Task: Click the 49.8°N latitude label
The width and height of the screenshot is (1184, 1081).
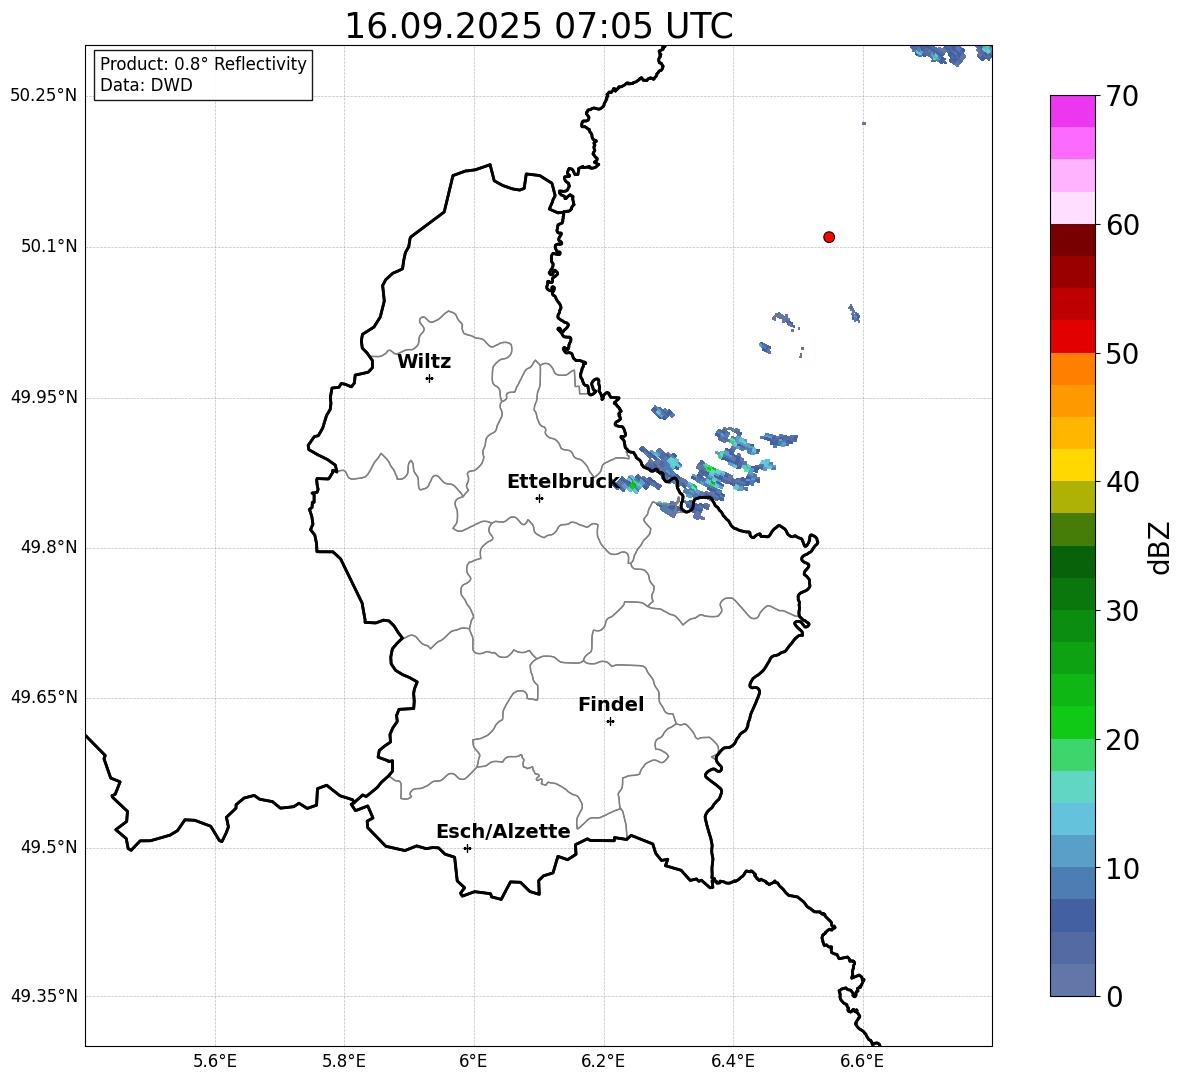Action: click(x=49, y=547)
